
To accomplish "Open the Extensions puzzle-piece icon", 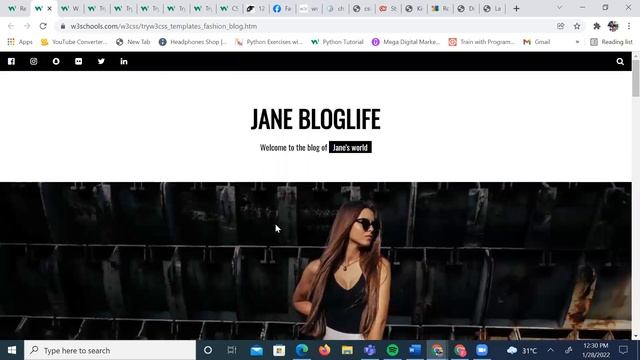I will click(x=596, y=26).
